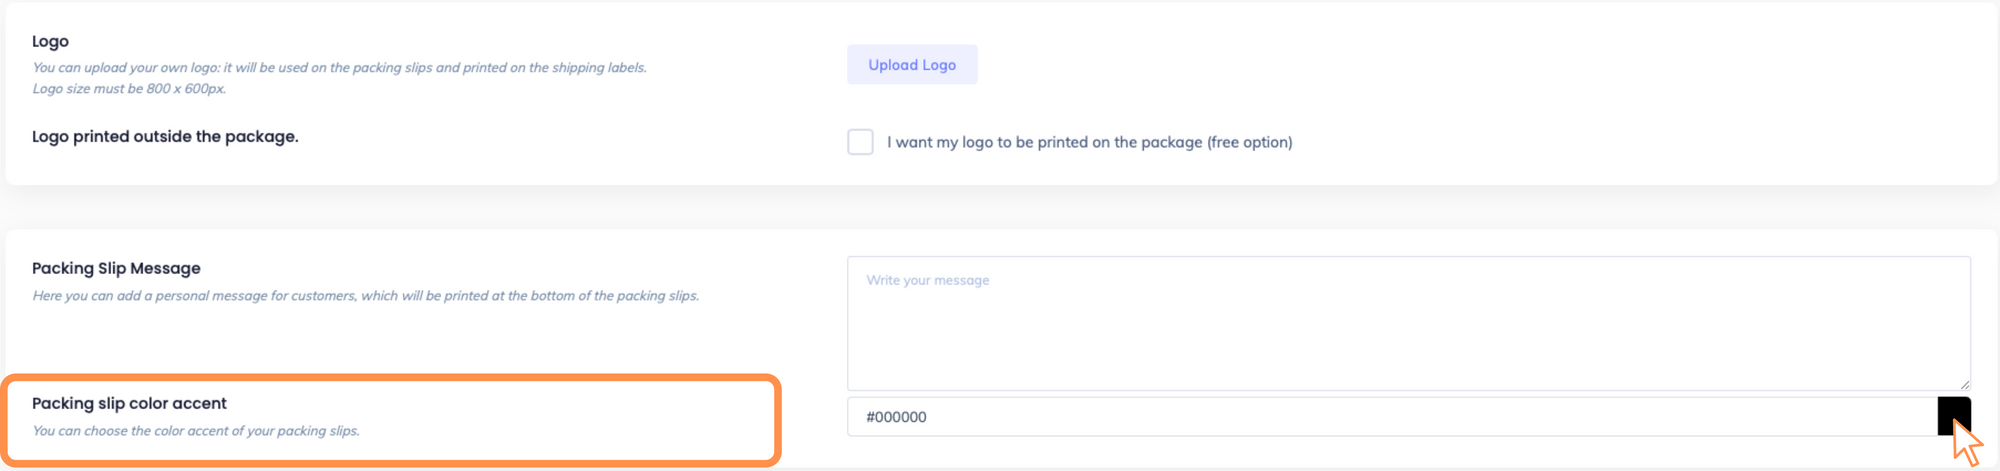Screen dimensions: 2000x471
Task: Click the "Logo" section heading
Action: coord(50,41)
